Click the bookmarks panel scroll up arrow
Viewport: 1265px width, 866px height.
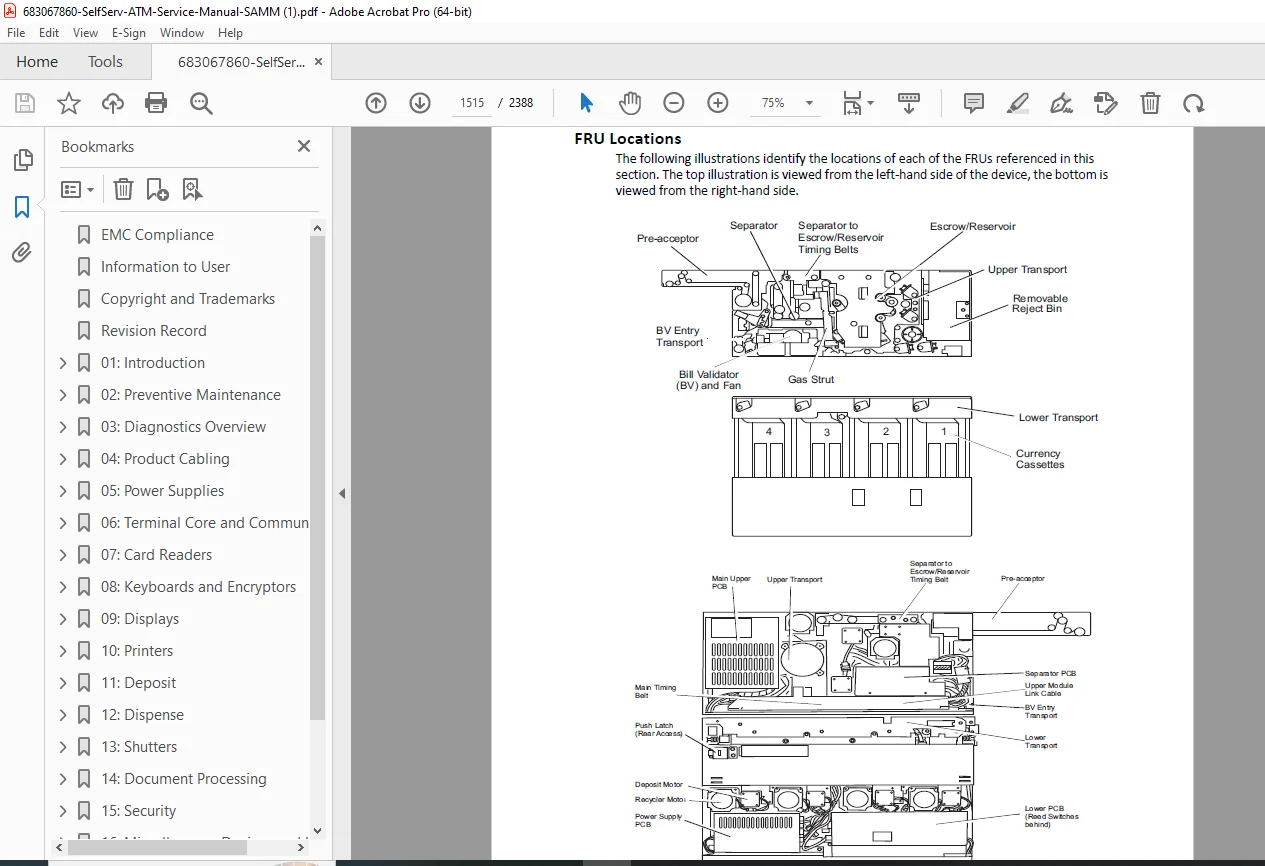point(318,228)
